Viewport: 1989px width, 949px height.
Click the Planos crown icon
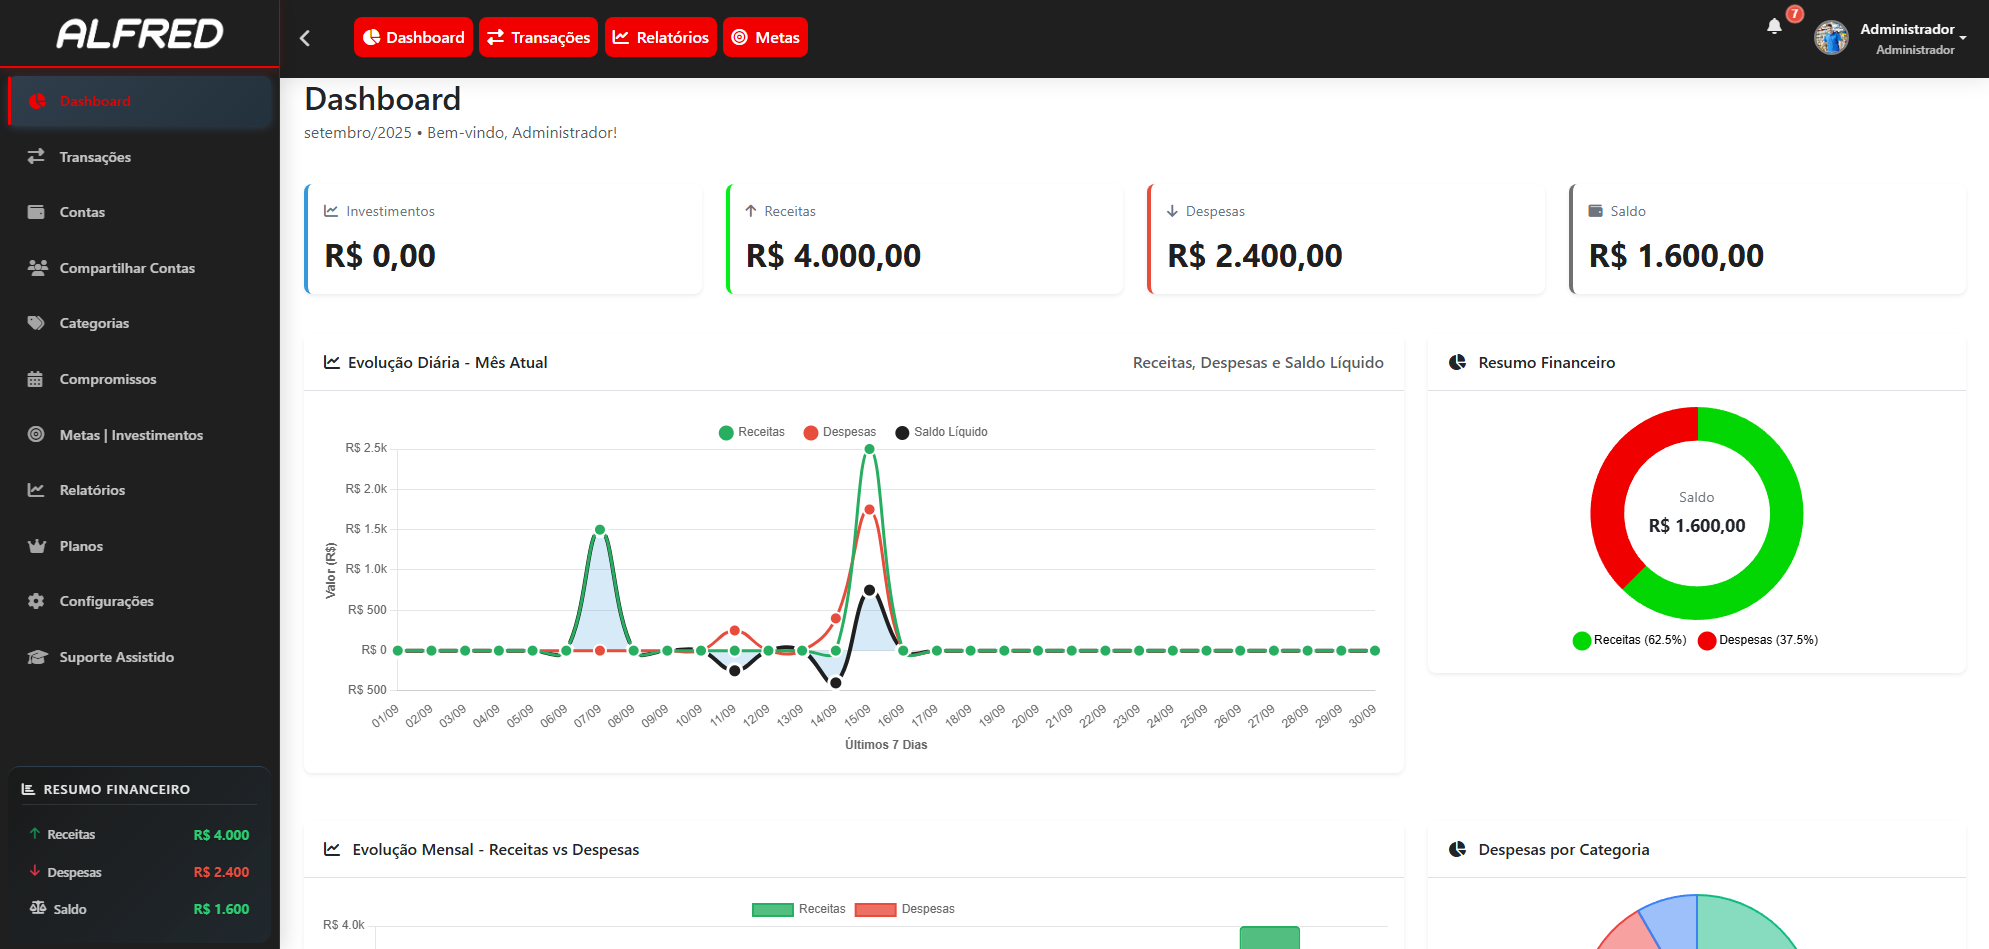37,546
